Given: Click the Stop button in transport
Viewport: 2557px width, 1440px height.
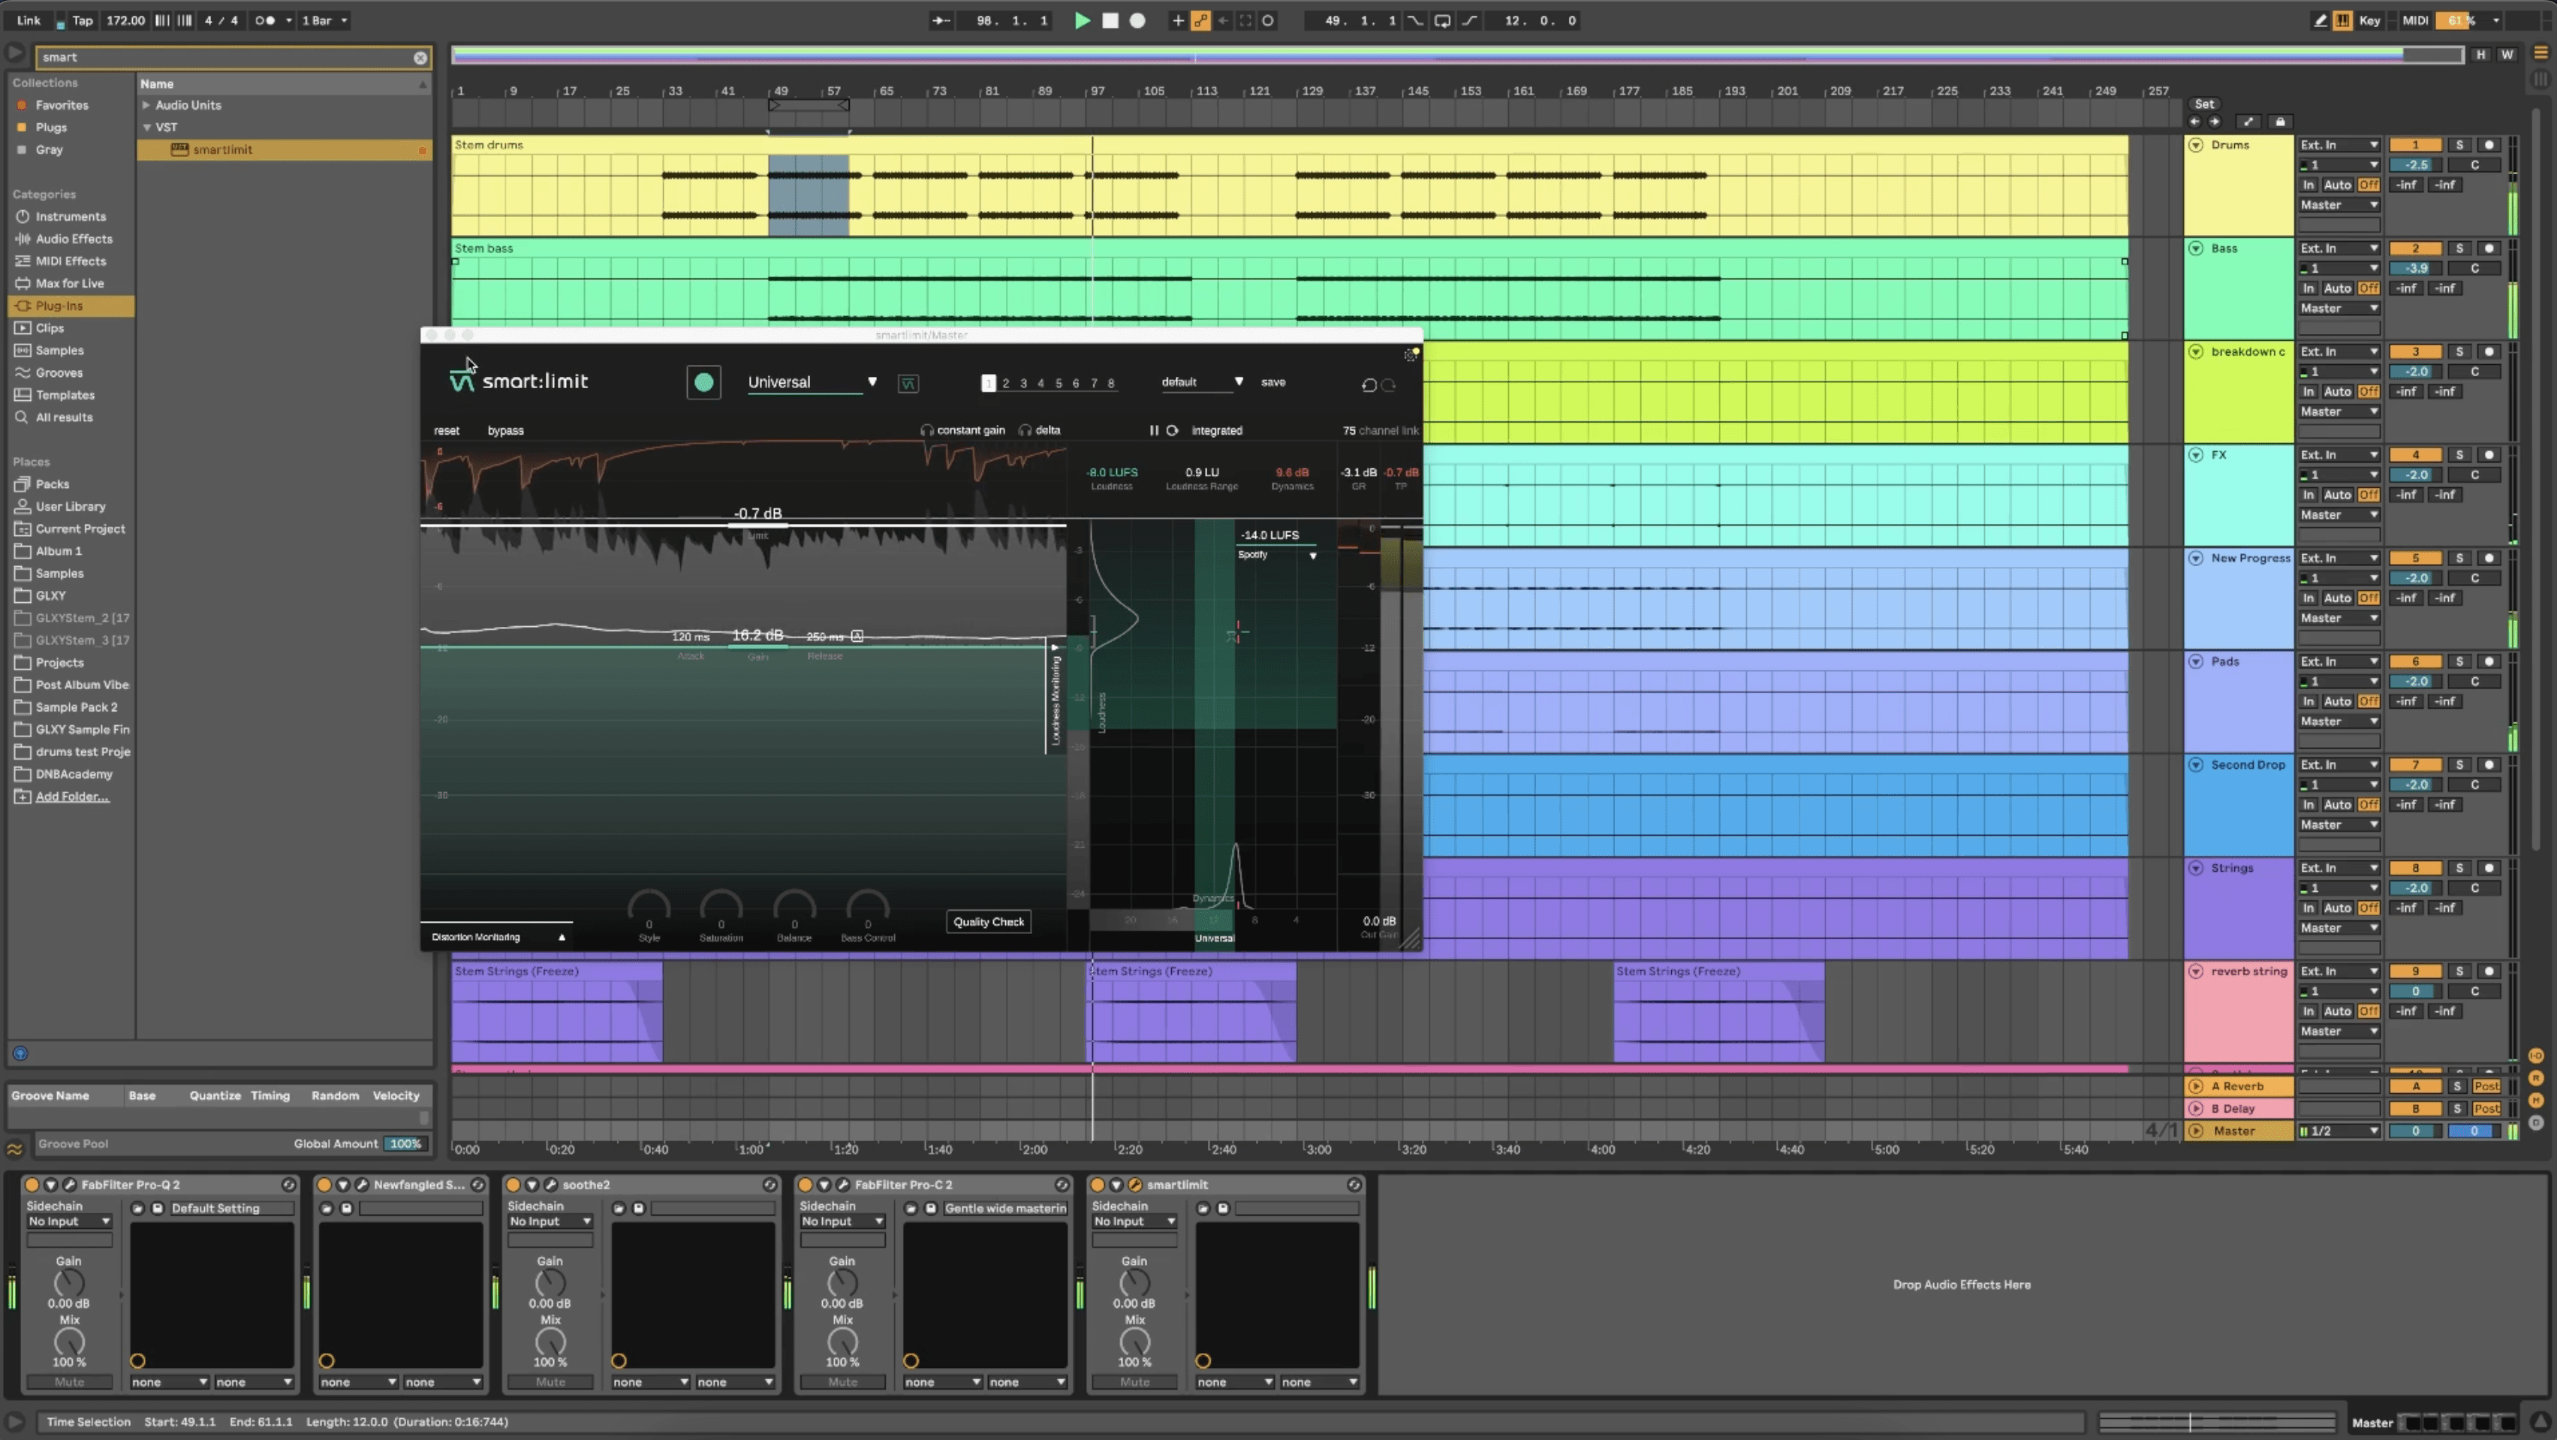Looking at the screenshot, I should (1110, 20).
